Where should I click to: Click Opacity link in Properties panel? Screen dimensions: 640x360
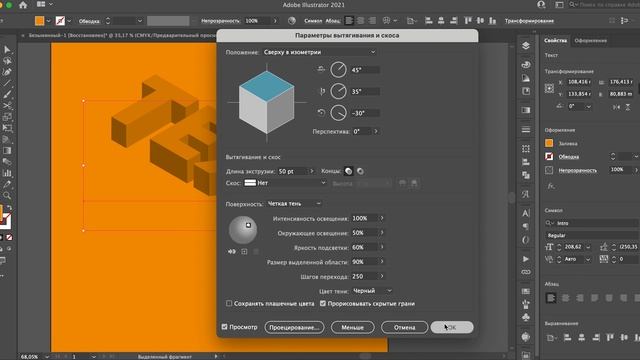pos(578,170)
